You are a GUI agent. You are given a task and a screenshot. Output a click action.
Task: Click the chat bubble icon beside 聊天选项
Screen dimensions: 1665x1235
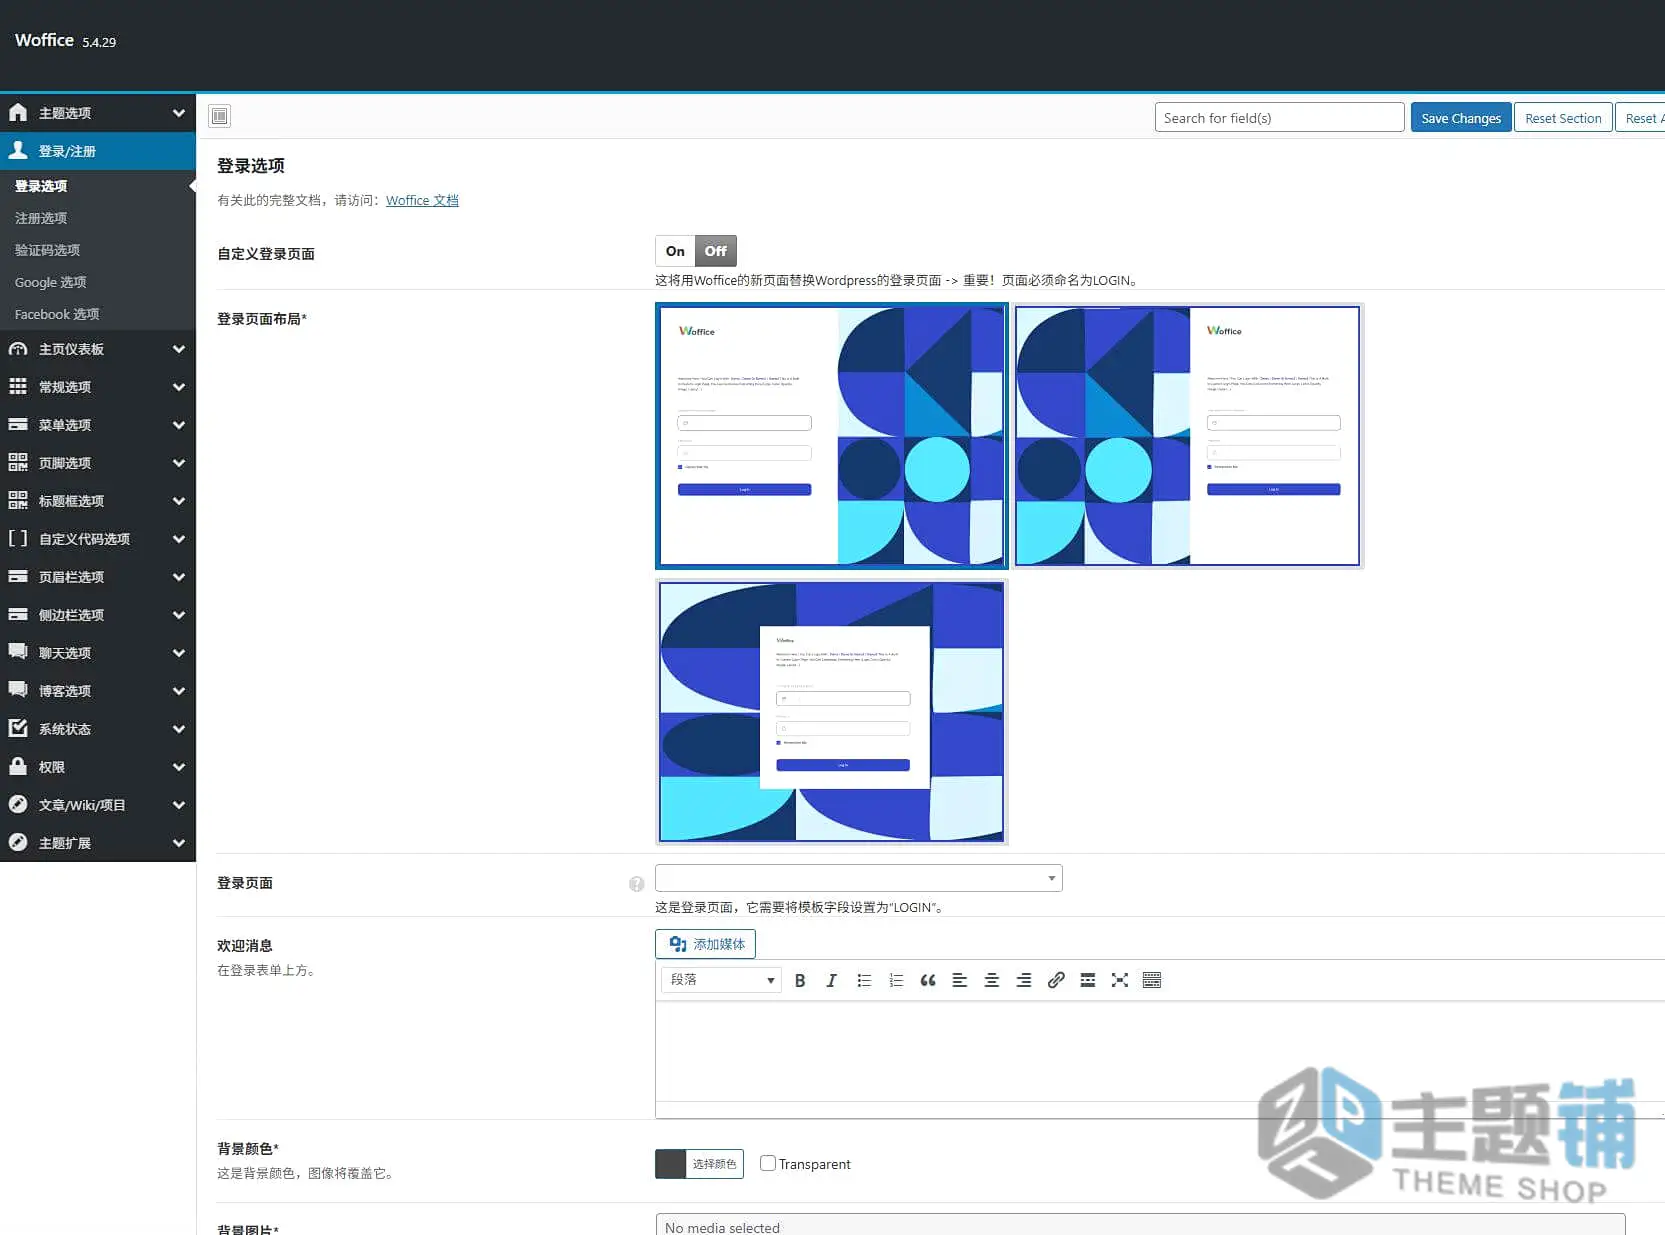click(x=18, y=652)
